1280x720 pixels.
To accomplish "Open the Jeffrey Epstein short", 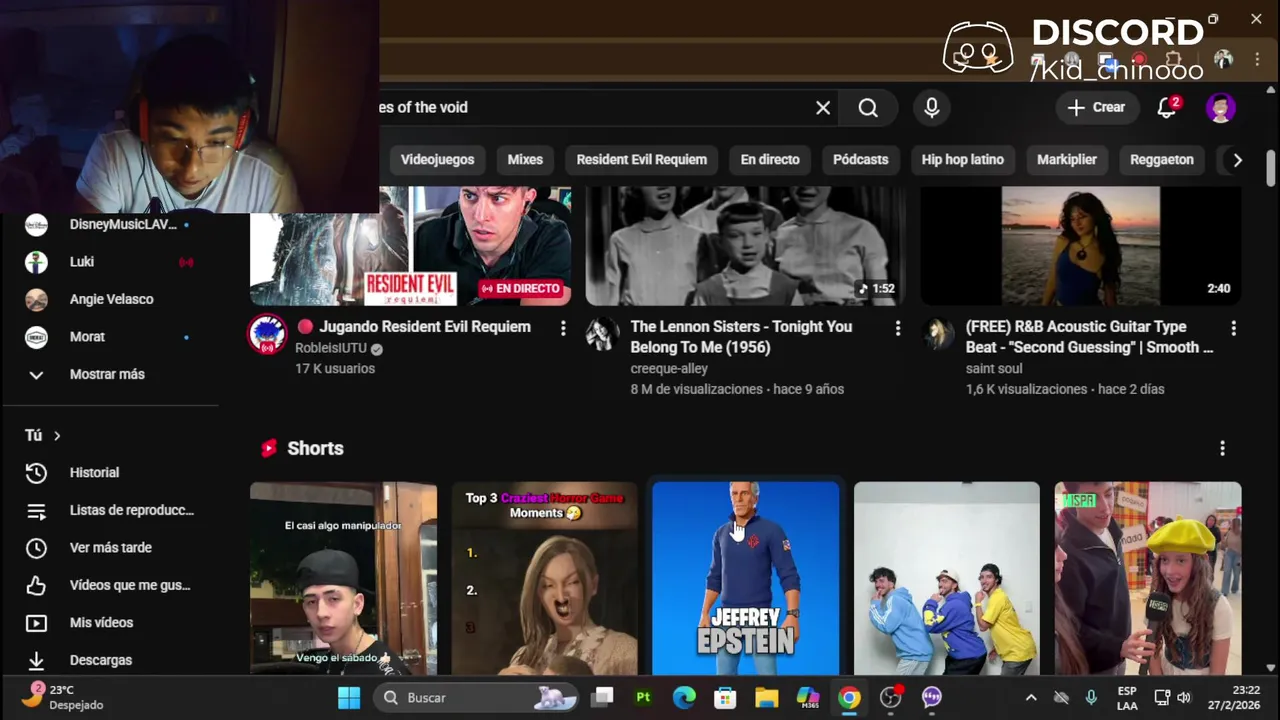I will tap(746, 578).
